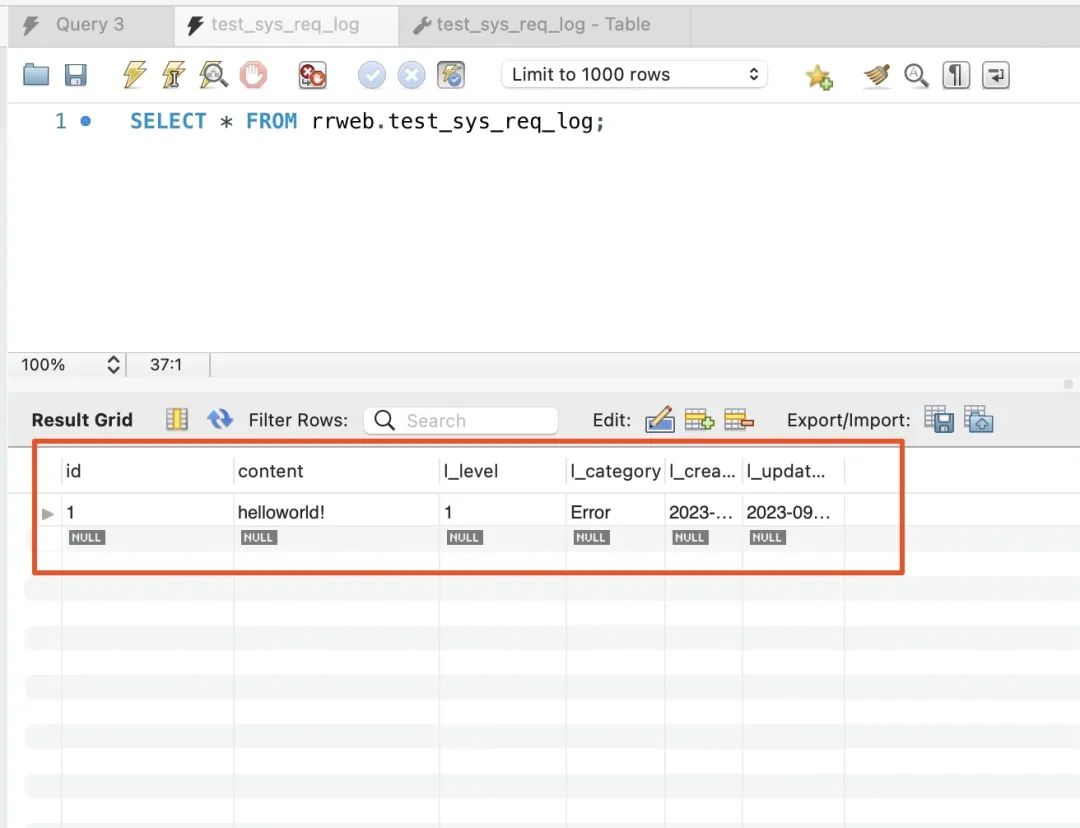Toggle invisible characters pilcrow icon

click(956, 75)
